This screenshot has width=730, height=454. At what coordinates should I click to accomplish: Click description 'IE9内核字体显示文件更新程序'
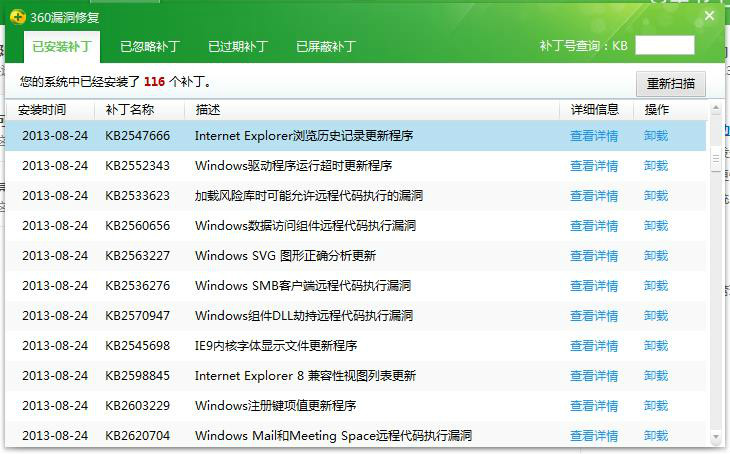tap(276, 346)
